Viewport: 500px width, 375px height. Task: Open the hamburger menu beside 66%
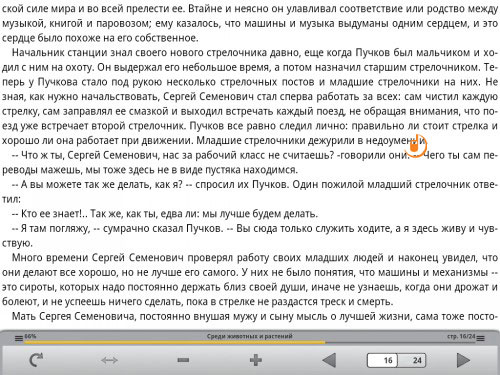click(x=19, y=338)
